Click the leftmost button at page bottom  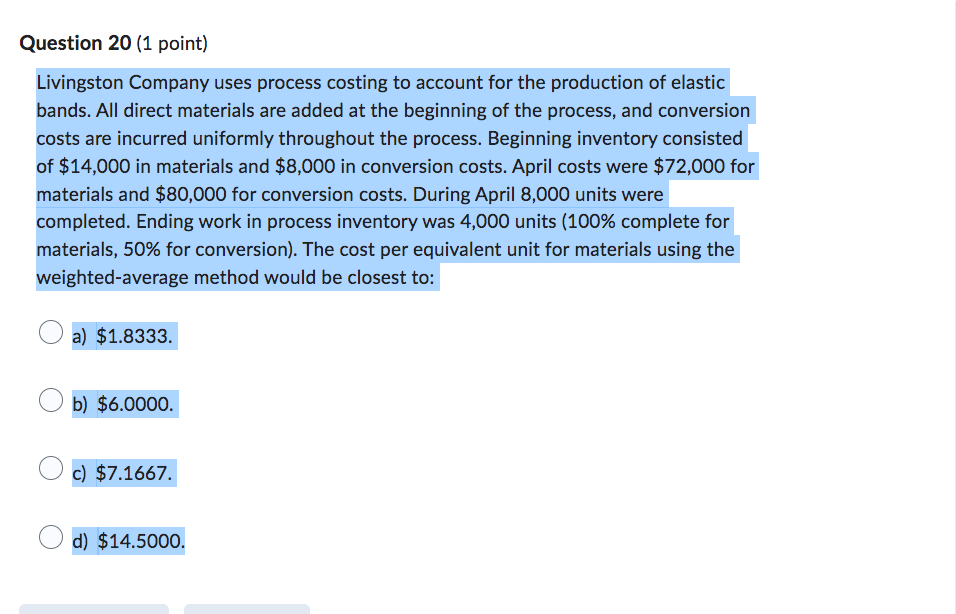click(x=94, y=610)
